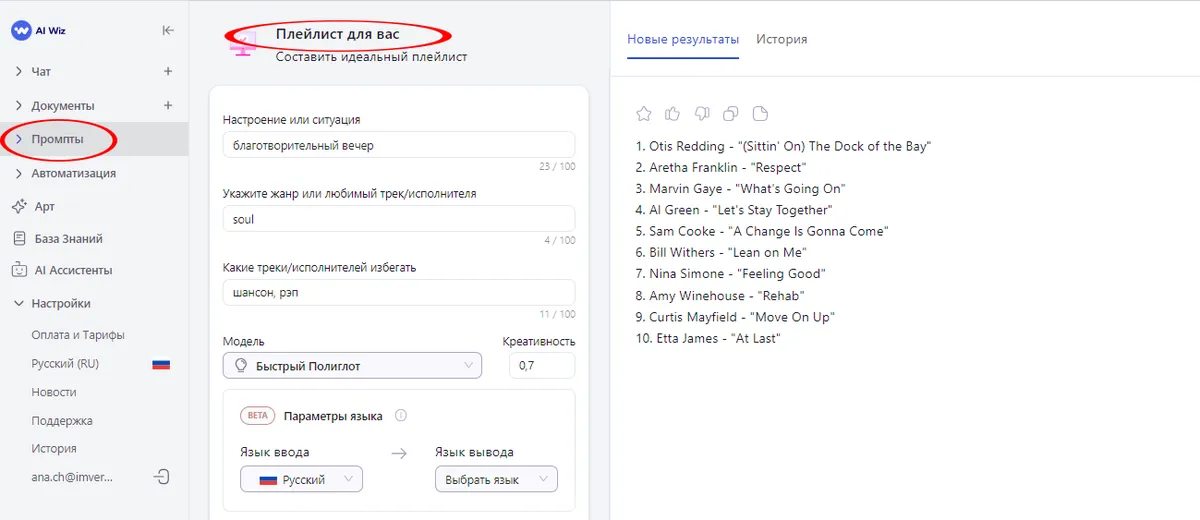This screenshot has height=520, width=1200.
Task: Copy the playlist using the copy icon
Action: [731, 113]
